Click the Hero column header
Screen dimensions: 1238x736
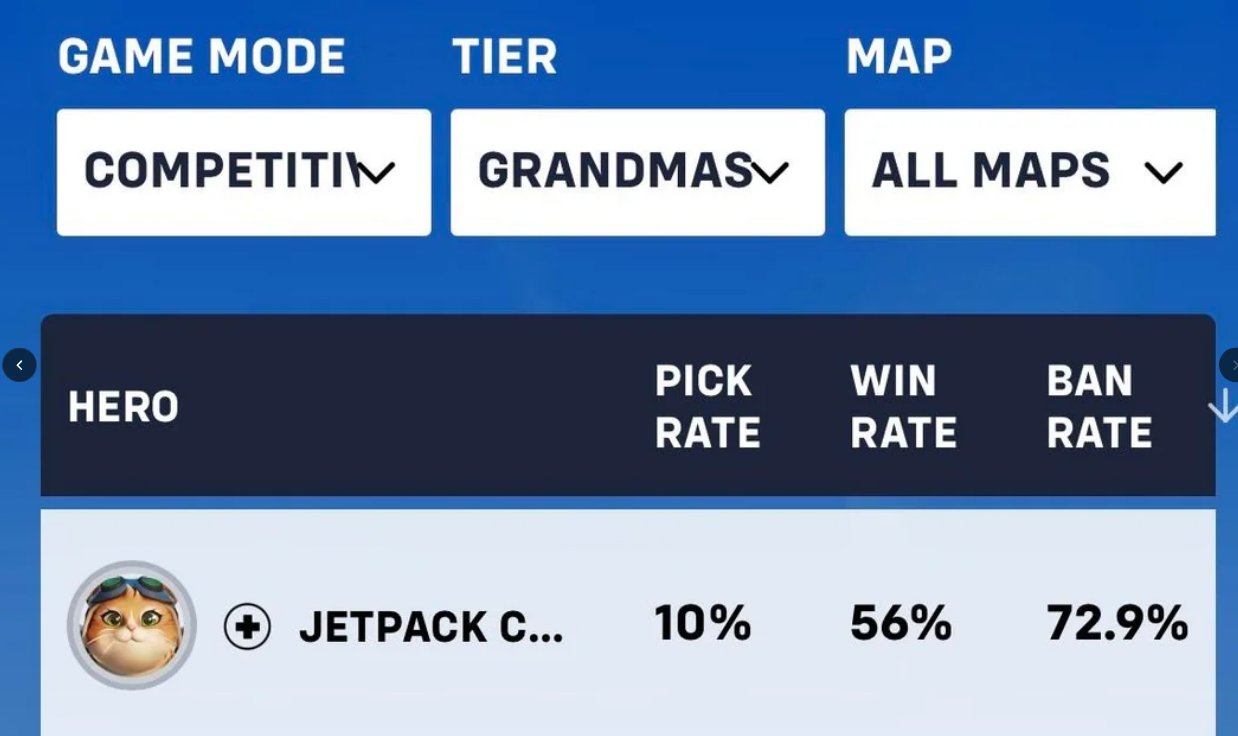pyautogui.click(x=123, y=407)
